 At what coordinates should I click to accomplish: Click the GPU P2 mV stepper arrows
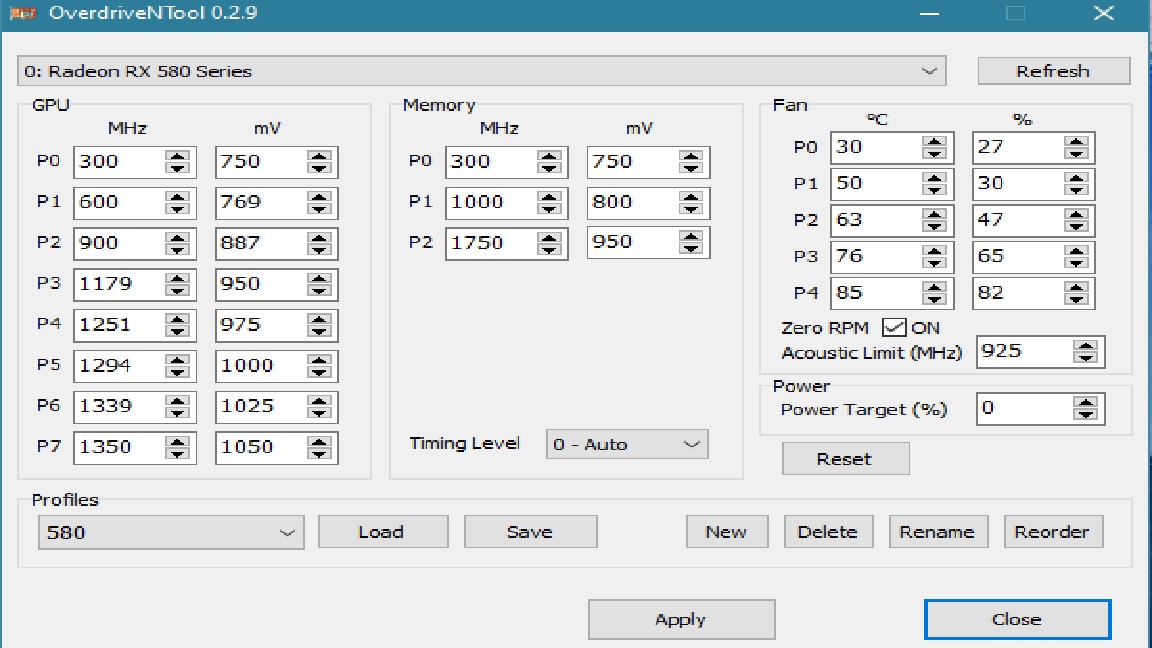319,243
